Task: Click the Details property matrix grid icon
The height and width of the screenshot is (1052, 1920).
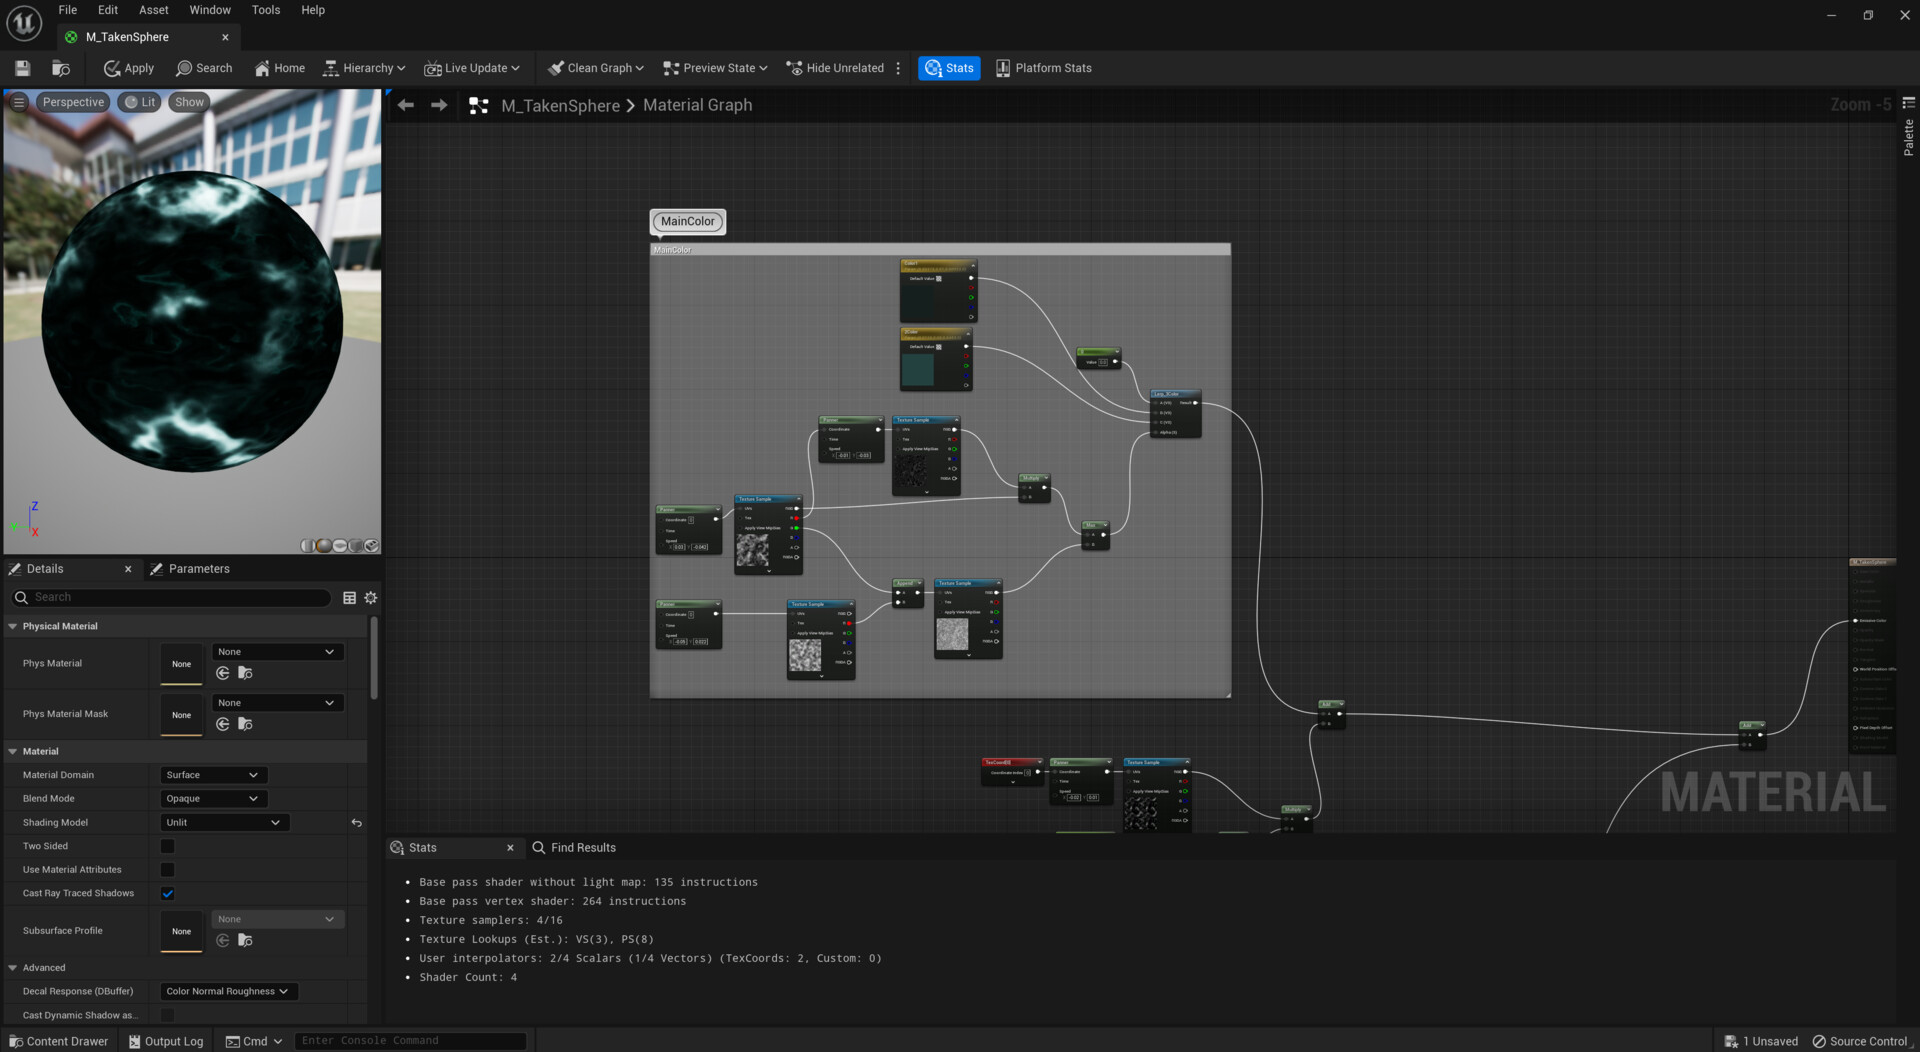Action: (x=349, y=597)
